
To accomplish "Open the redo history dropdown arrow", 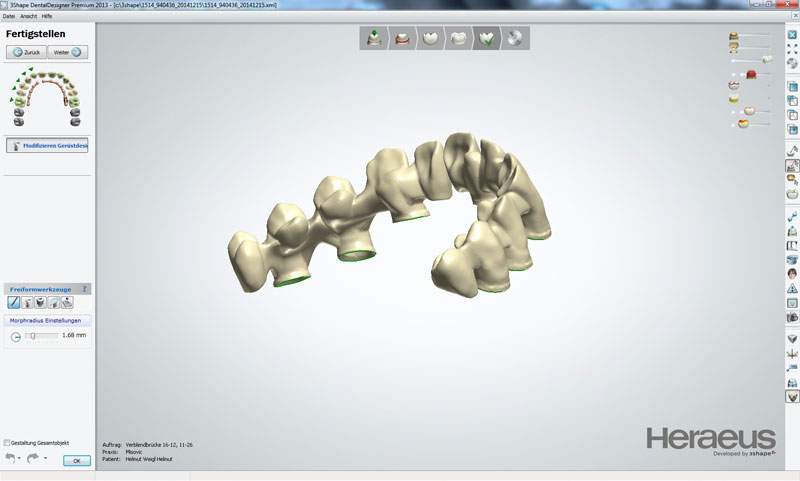I will coord(45,459).
